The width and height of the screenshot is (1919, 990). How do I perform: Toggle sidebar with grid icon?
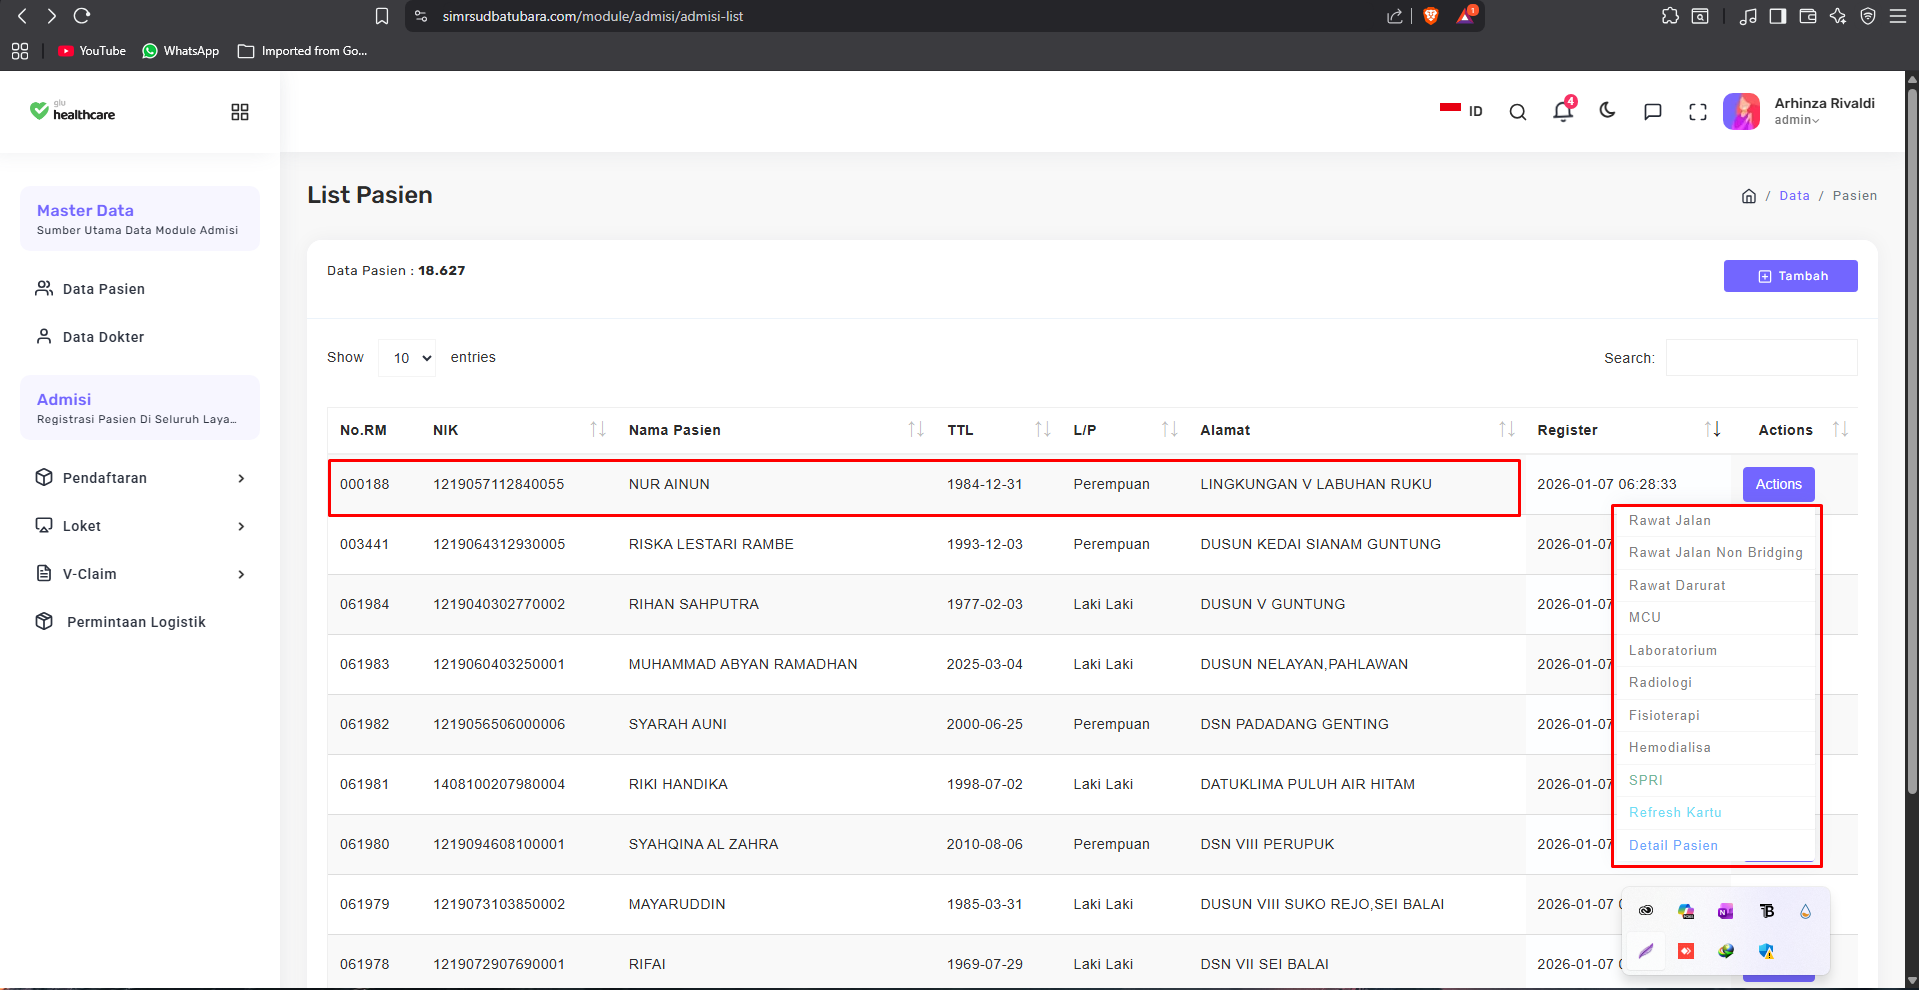[240, 112]
